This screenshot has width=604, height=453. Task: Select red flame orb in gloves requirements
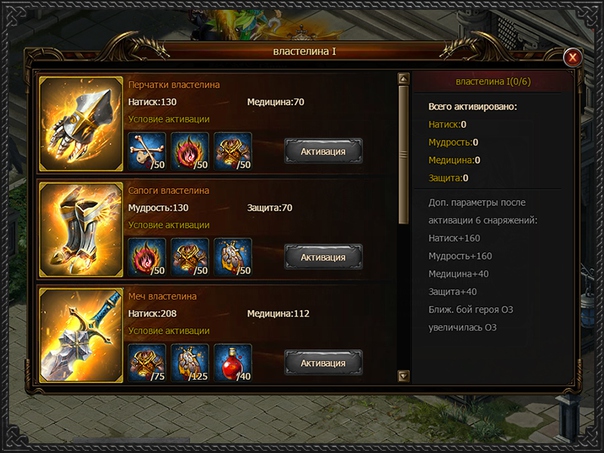[x=190, y=151]
